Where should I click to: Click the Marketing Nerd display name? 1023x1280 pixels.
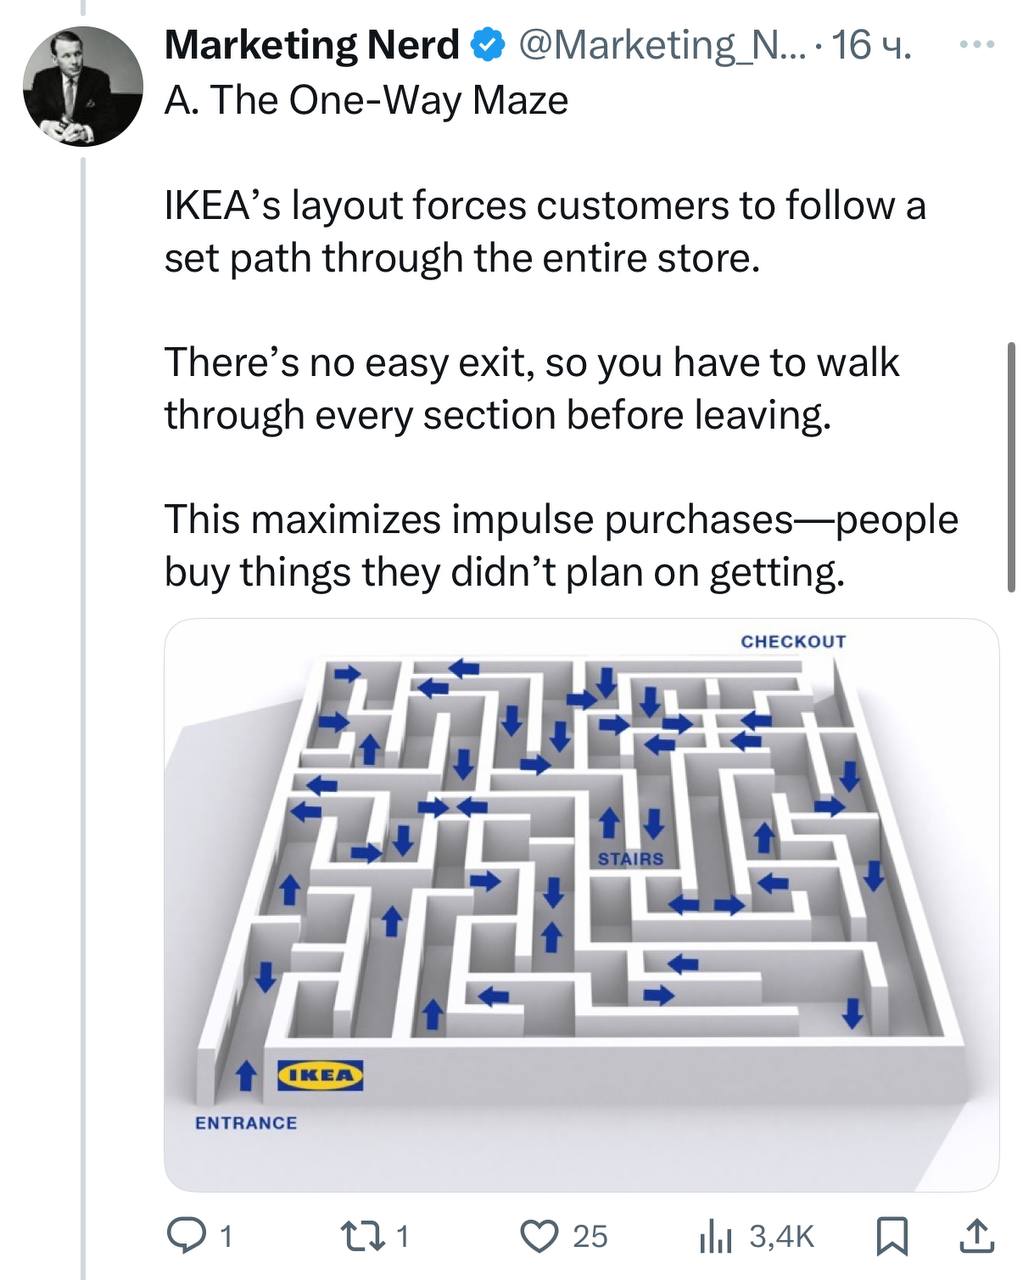pyautogui.click(x=311, y=45)
